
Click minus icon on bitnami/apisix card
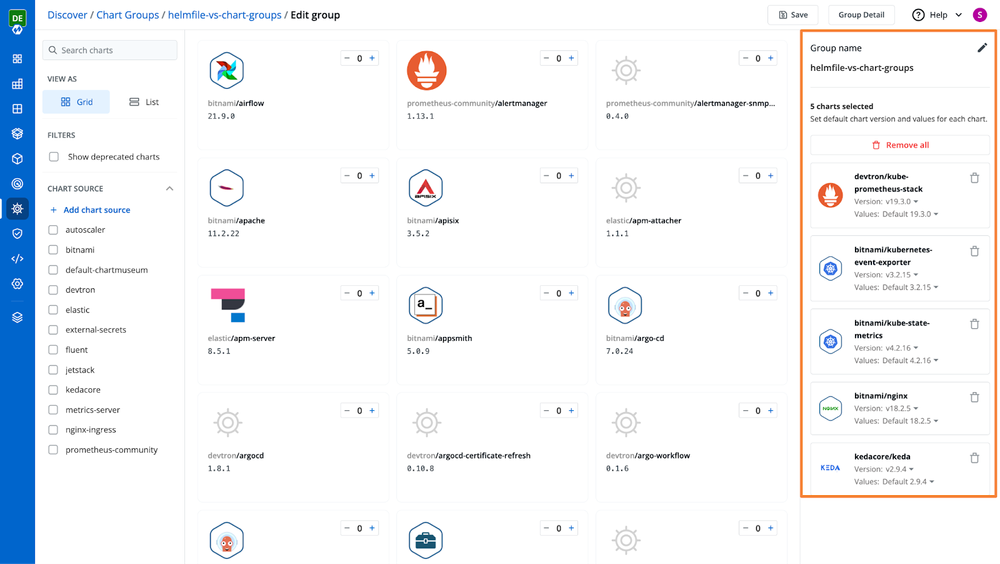coord(546,176)
